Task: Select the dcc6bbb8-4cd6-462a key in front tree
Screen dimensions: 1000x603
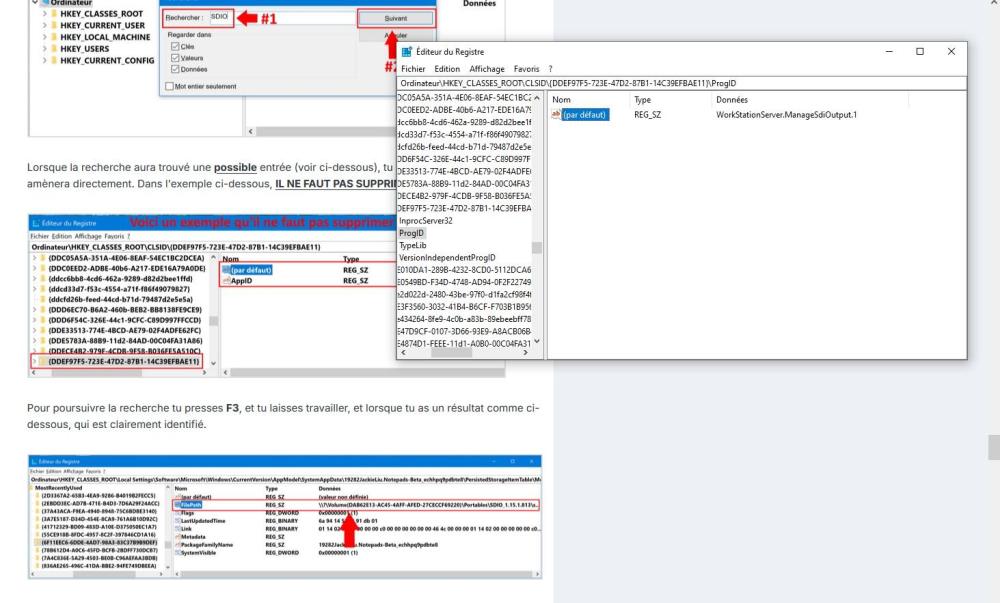Action: 464,122
